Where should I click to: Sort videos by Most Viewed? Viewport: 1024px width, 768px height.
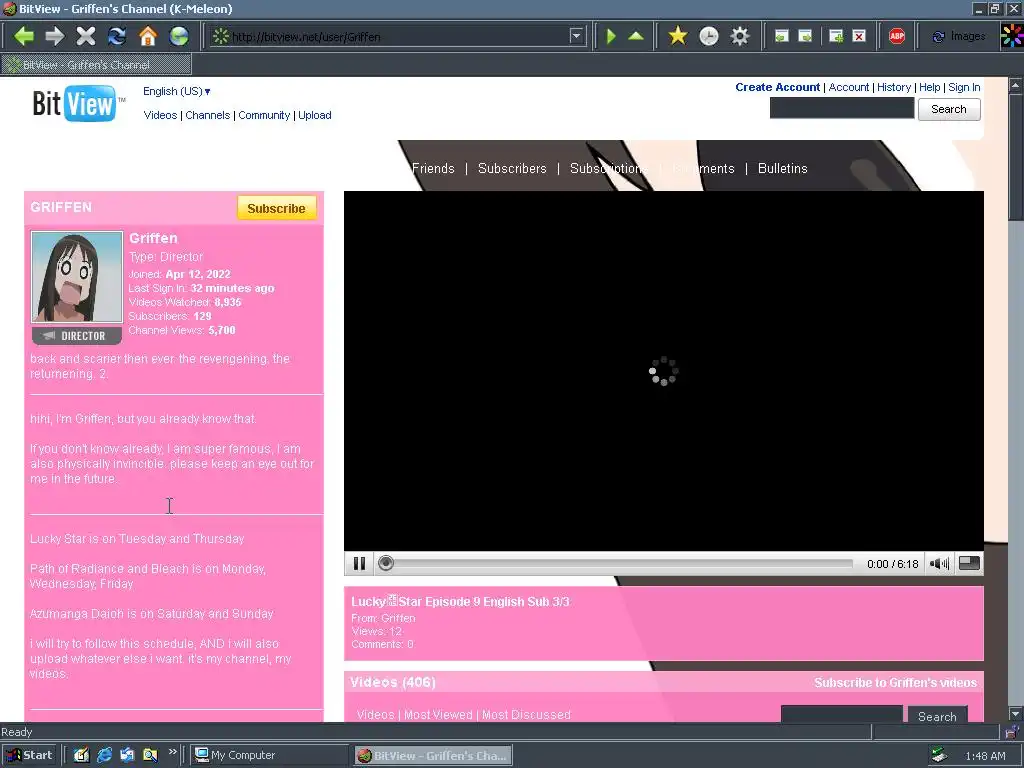point(438,714)
